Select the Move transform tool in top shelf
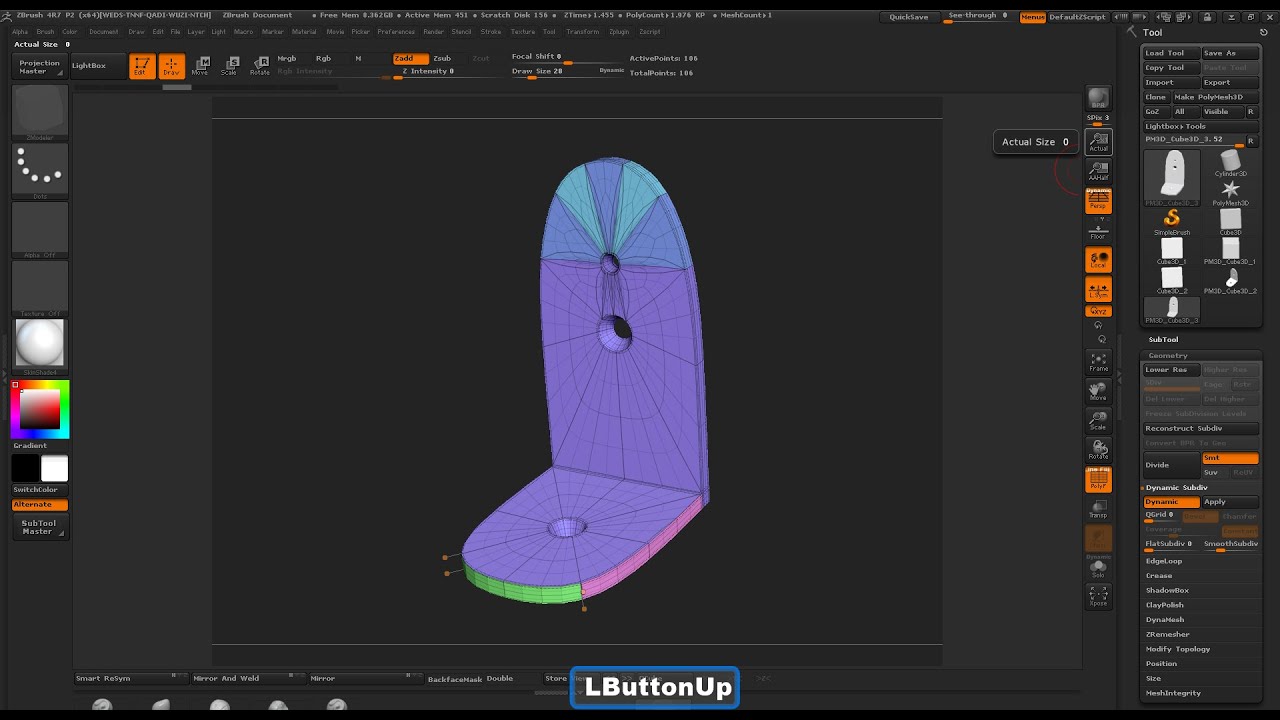 tap(201, 66)
